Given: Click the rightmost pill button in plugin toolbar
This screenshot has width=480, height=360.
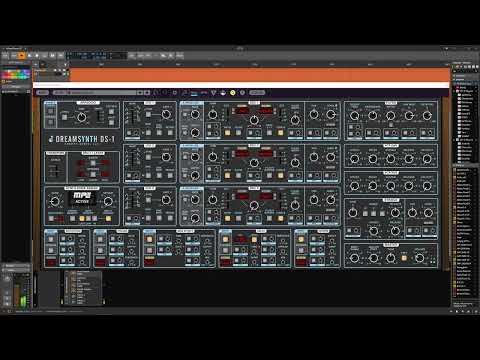Looking at the screenshot, I should tap(257, 93).
